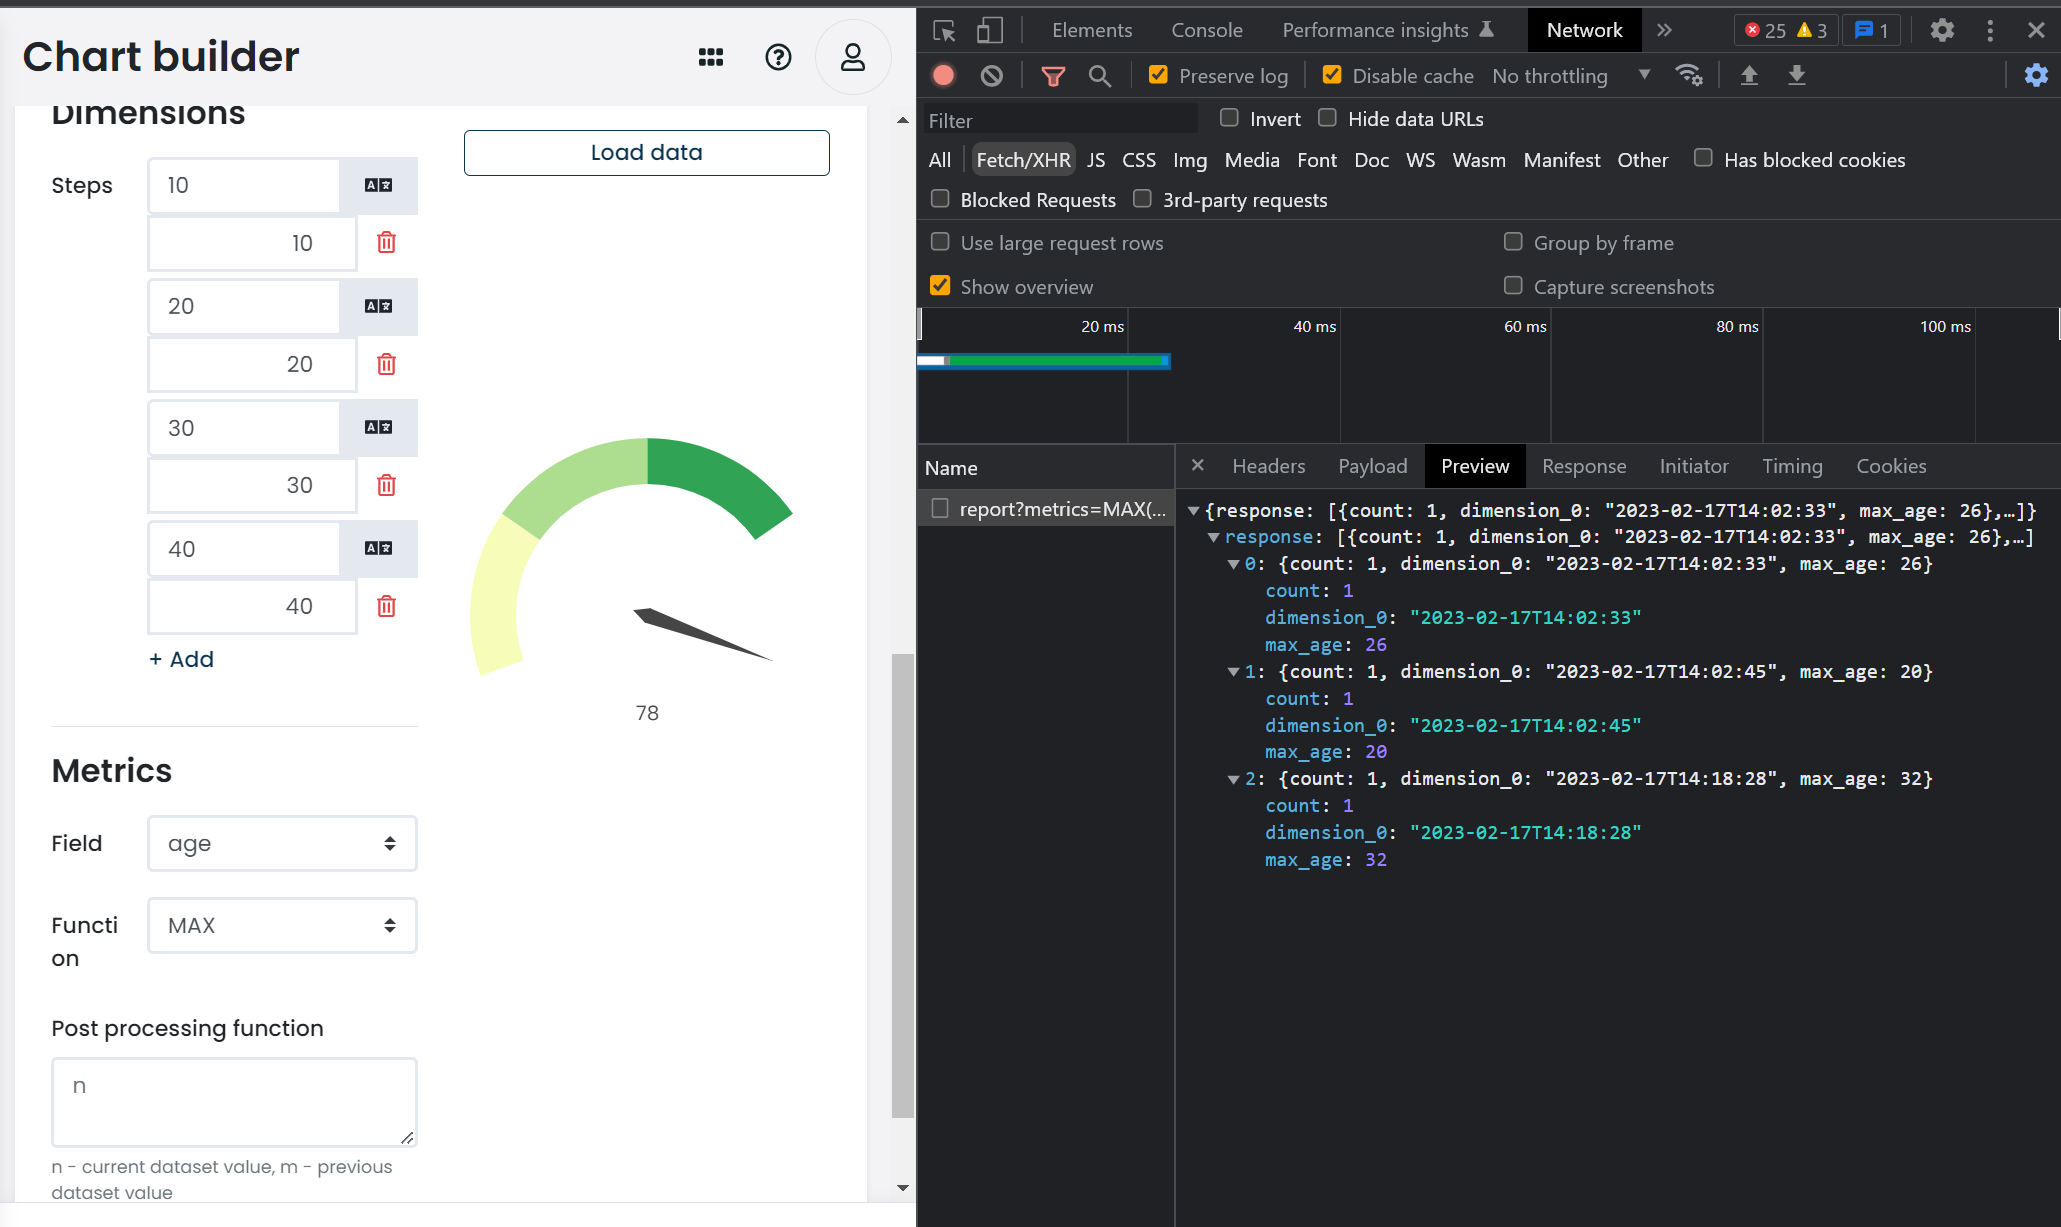The image size is (2061, 1227).
Task: Open the help question mark icon
Action: click(778, 57)
